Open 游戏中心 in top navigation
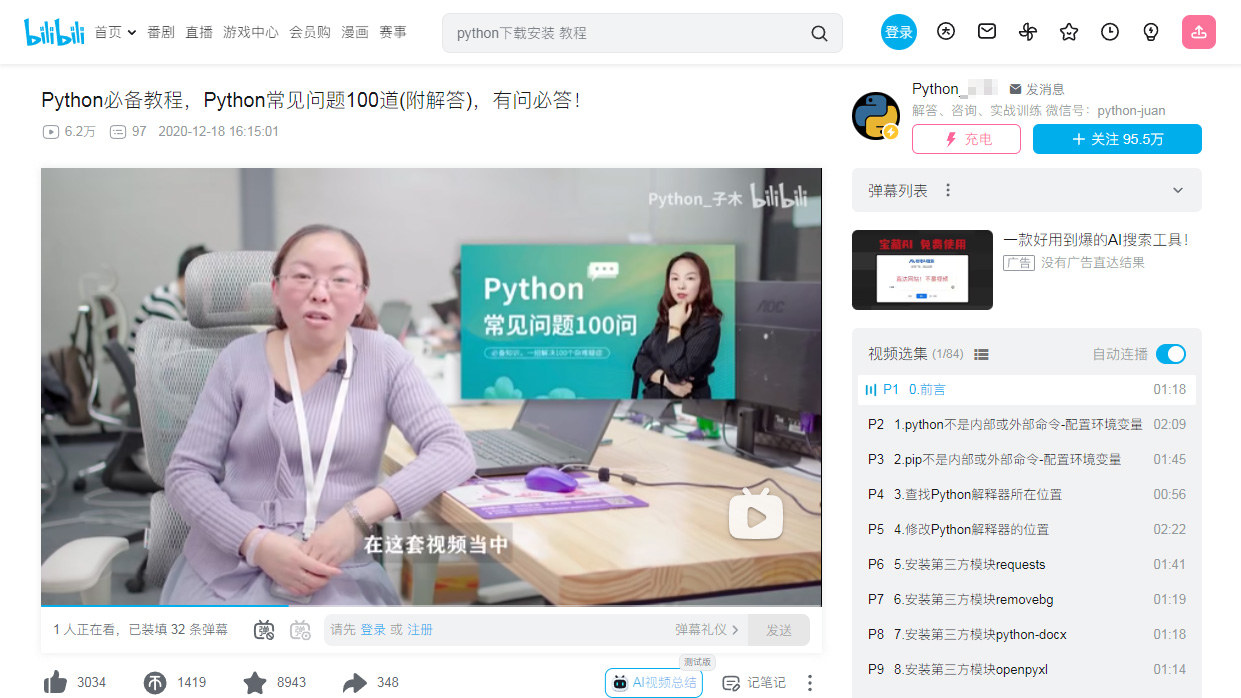 click(x=250, y=32)
